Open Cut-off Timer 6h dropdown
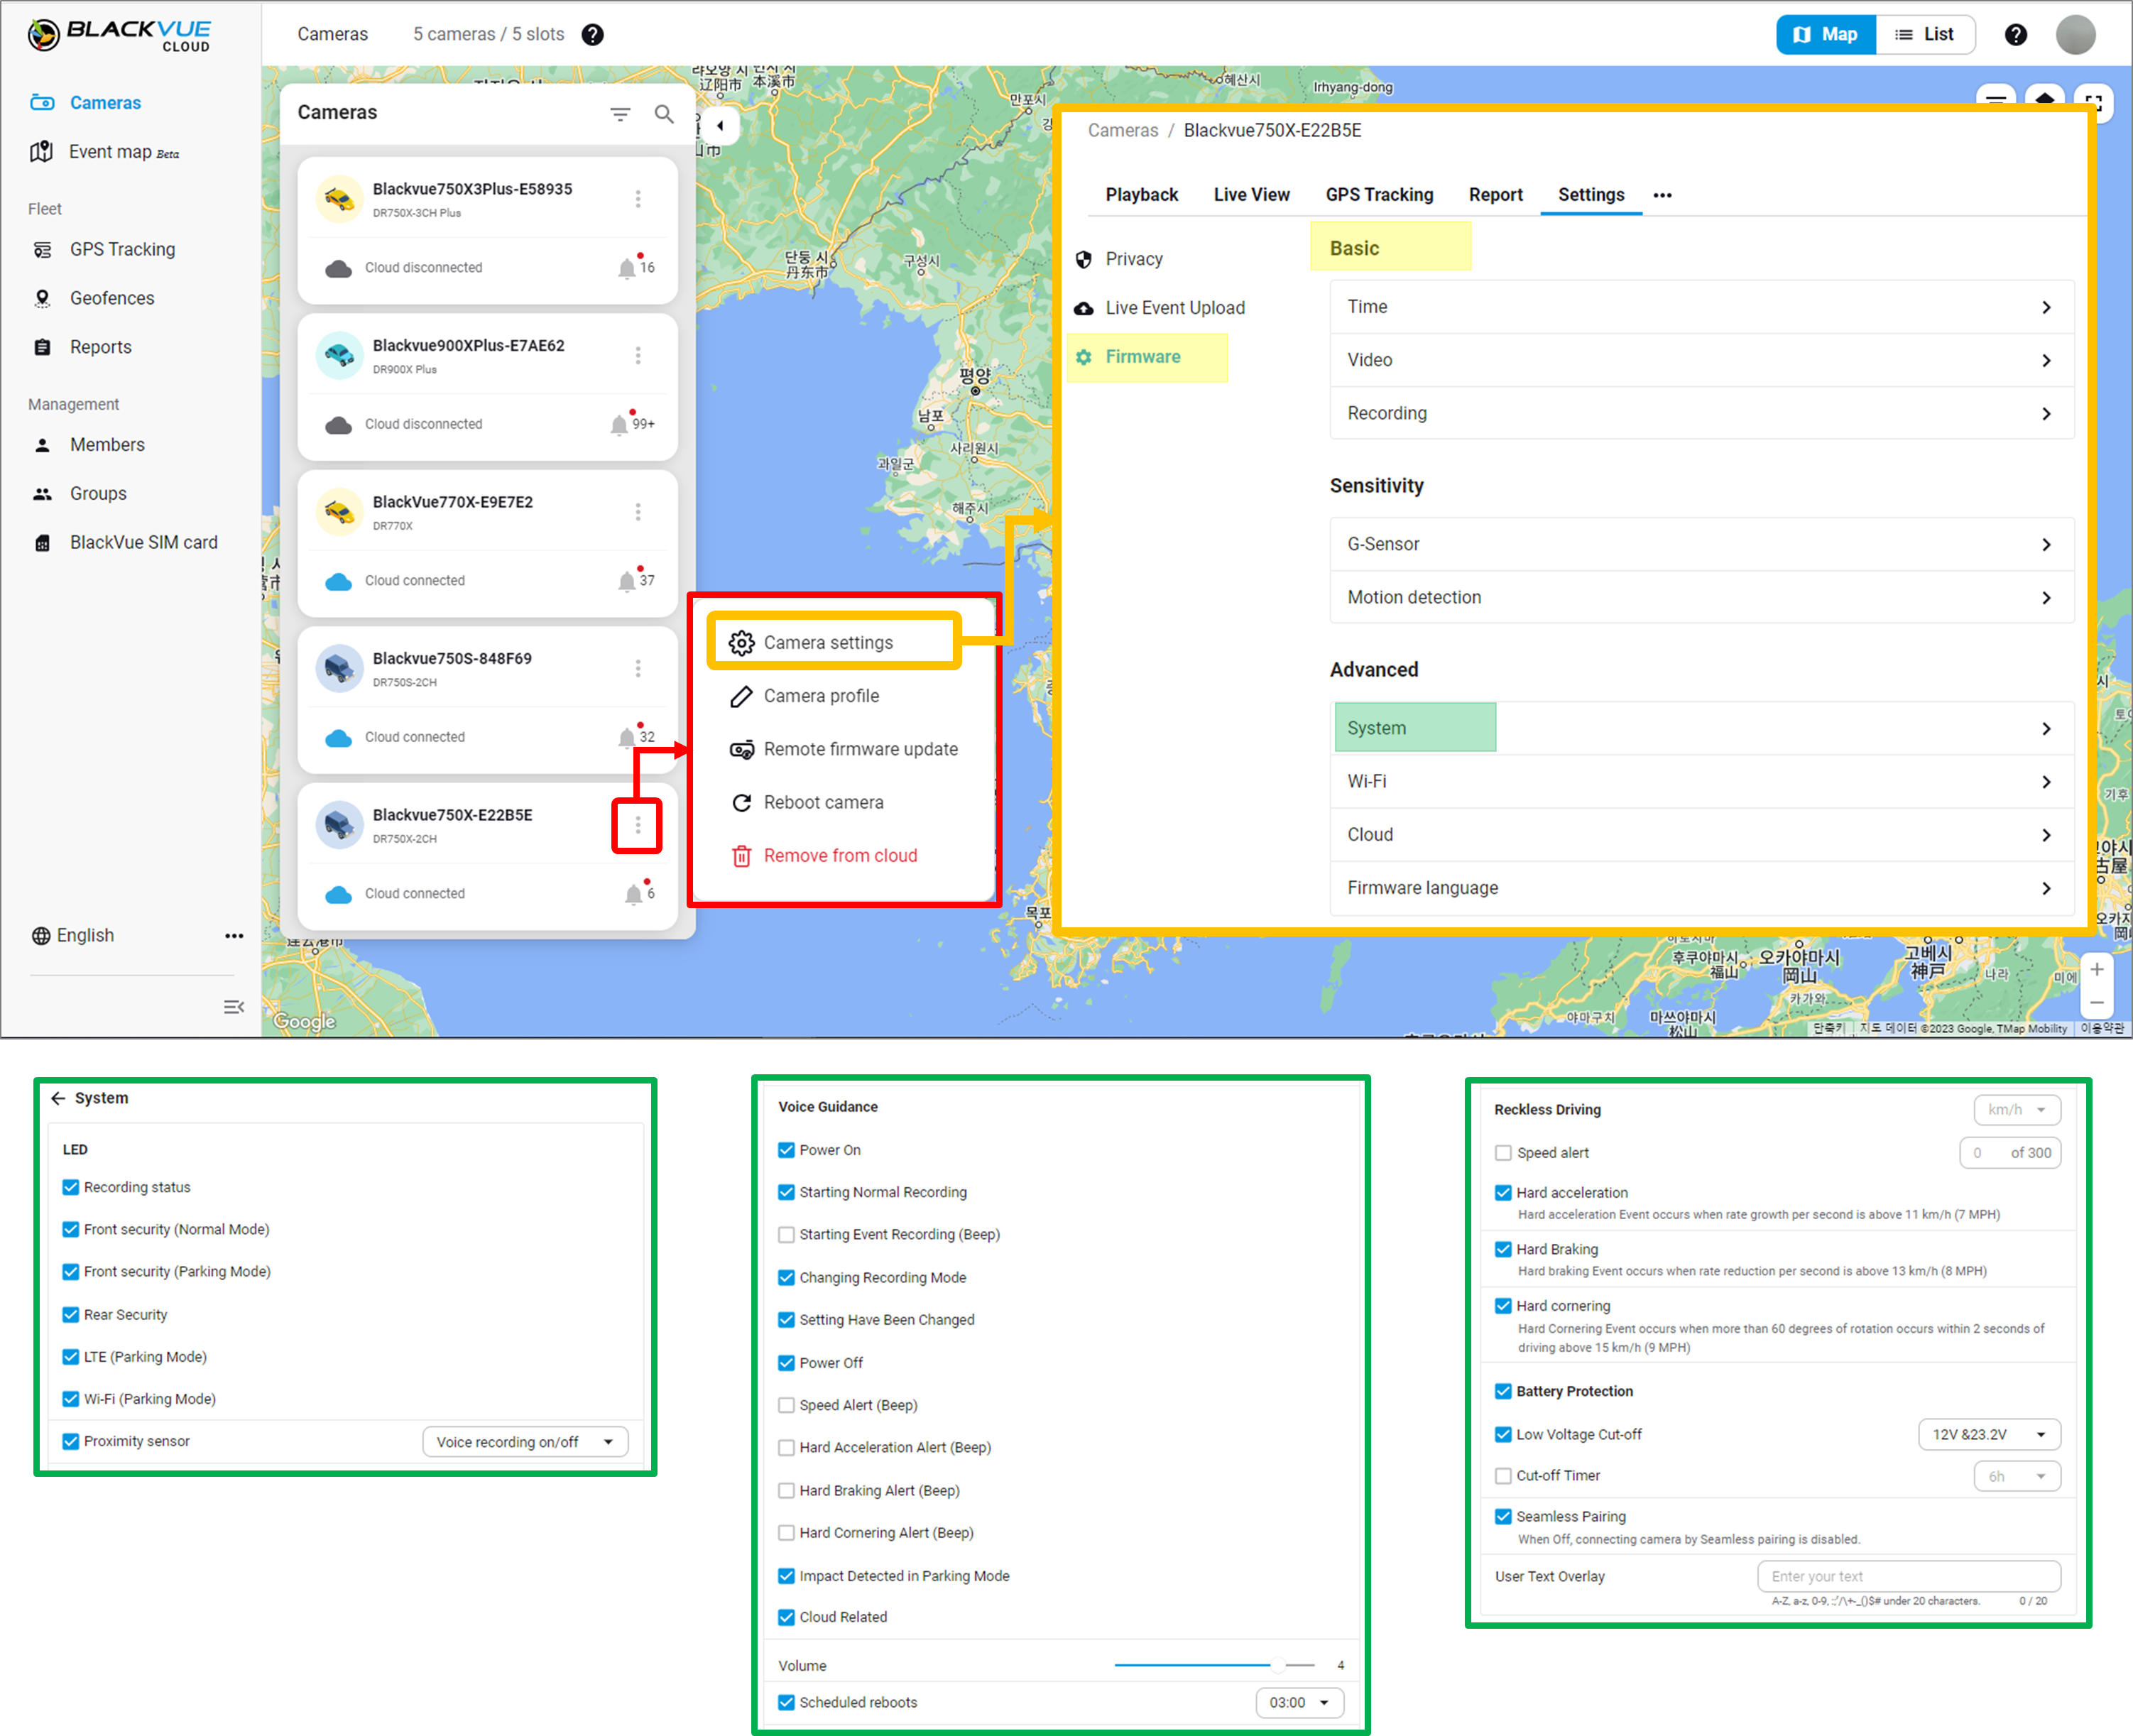Image resolution: width=2133 pixels, height=1736 pixels. click(2017, 1476)
